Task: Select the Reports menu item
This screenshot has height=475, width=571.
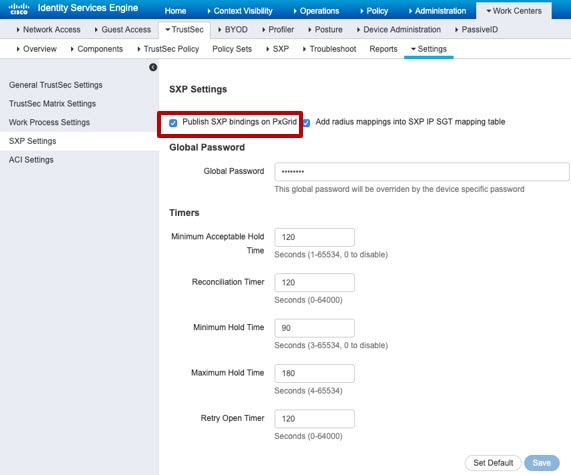Action: coord(383,49)
